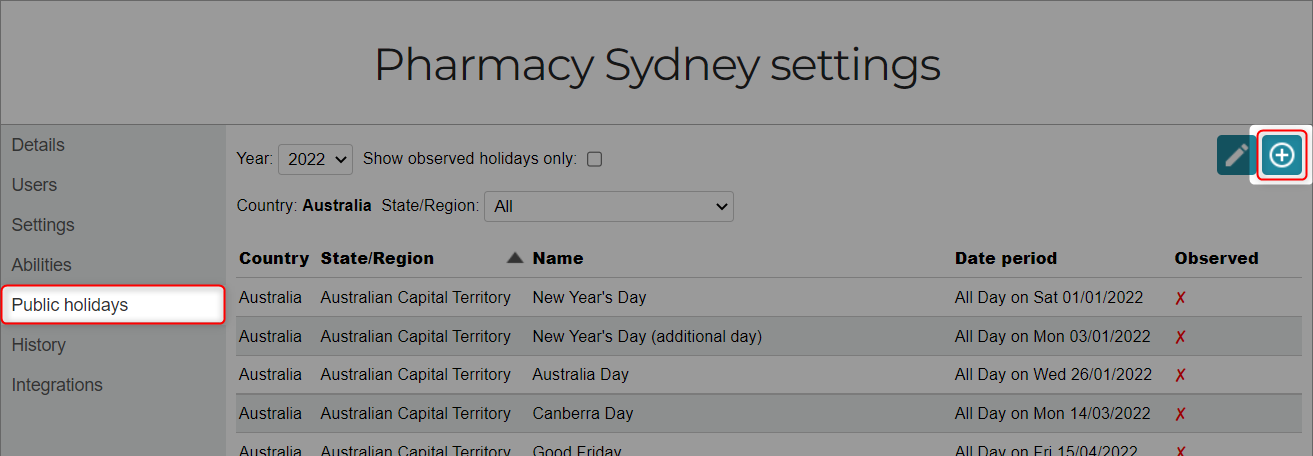Click the red X for Australia Day

point(1180,375)
